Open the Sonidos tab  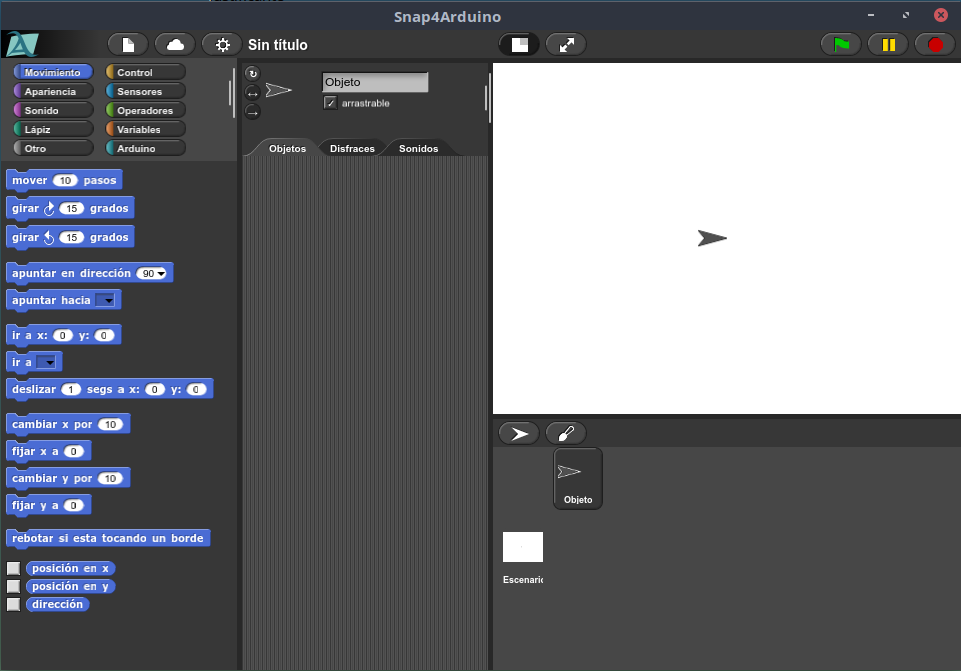[x=418, y=148]
